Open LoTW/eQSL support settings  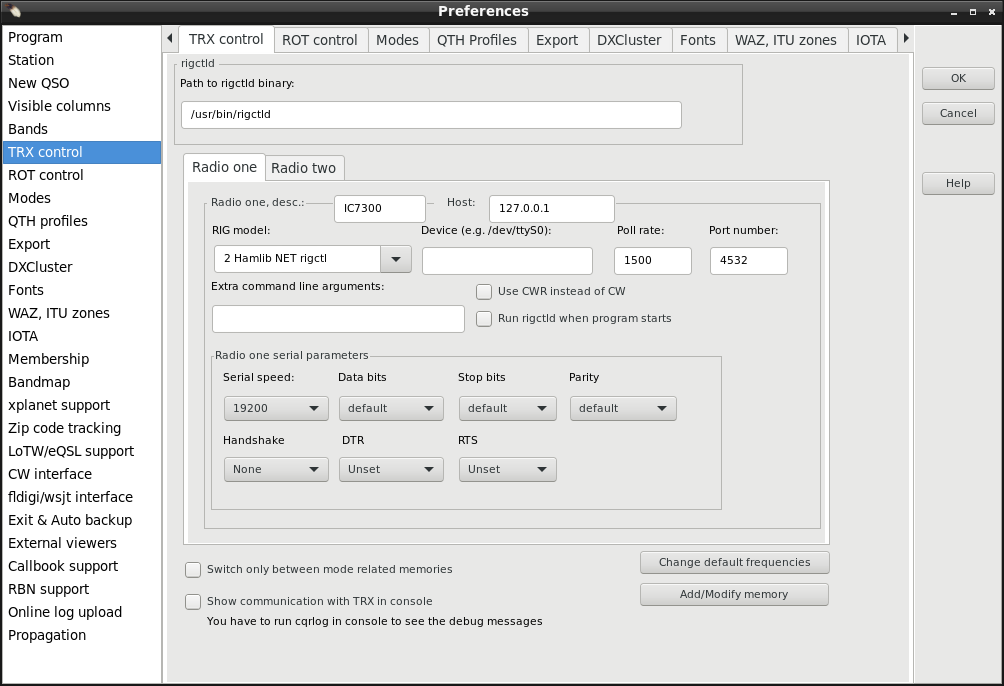coord(82,452)
